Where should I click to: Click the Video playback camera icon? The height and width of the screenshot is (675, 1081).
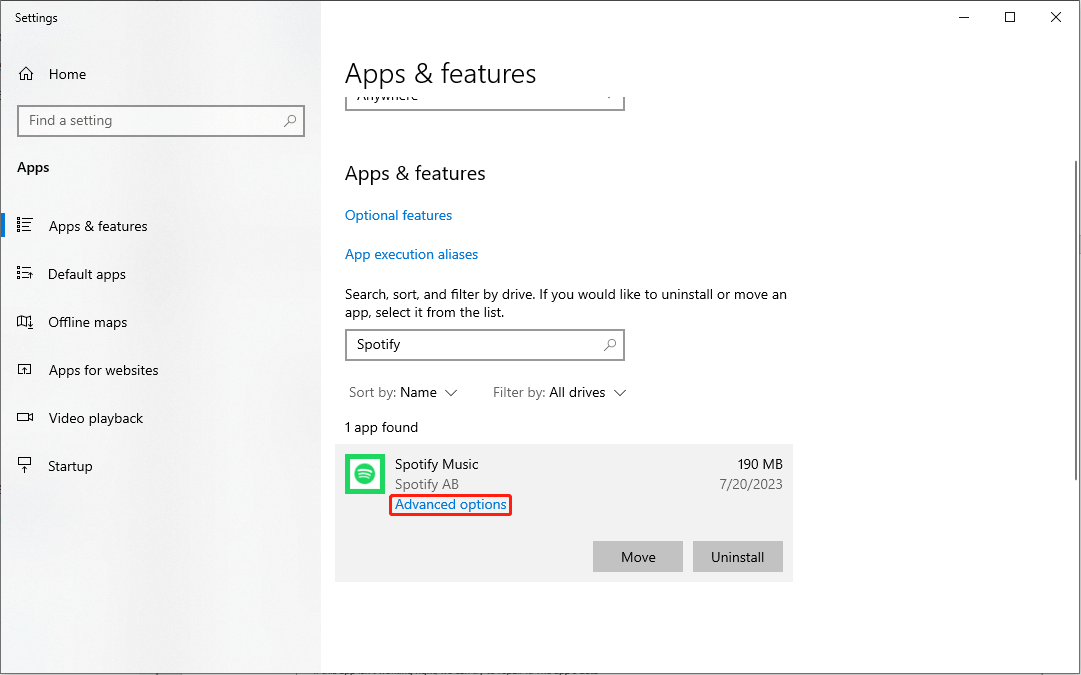25,418
